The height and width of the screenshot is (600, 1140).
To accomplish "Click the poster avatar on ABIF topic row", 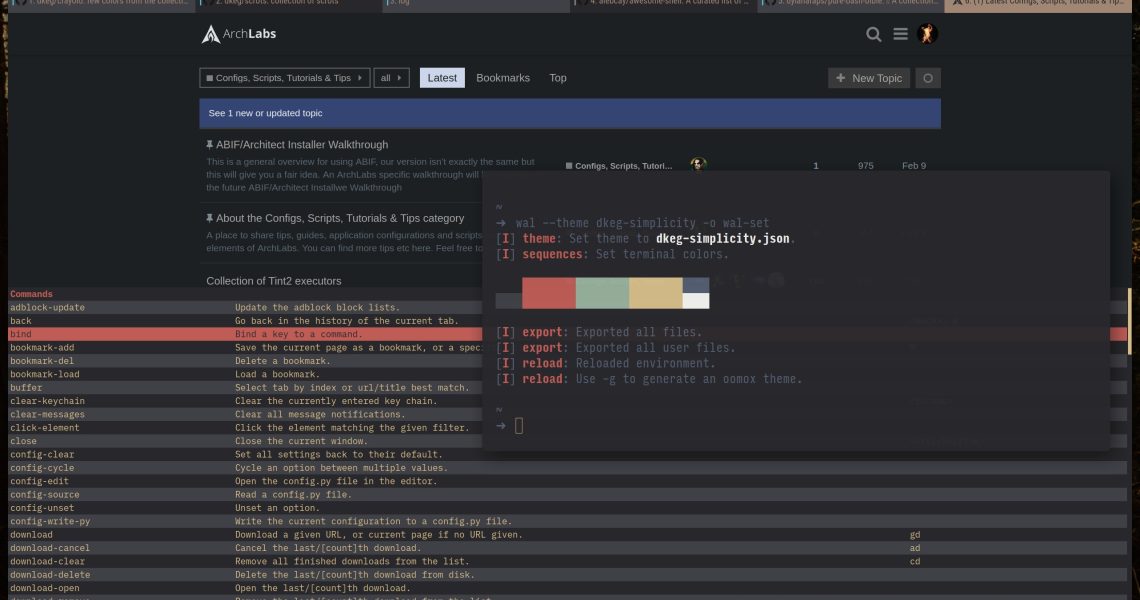I will 698,165.
